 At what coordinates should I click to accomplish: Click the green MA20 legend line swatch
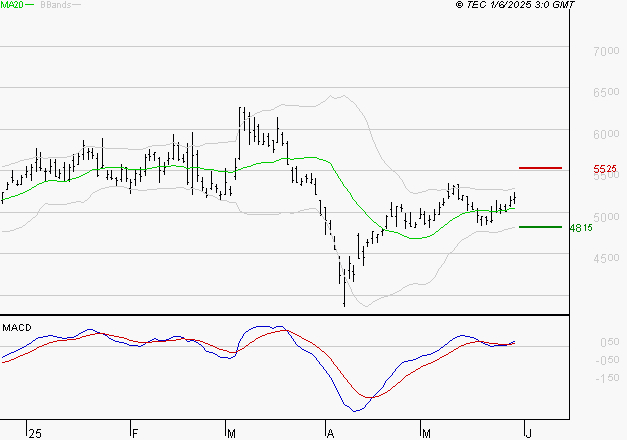[x=29, y=6]
